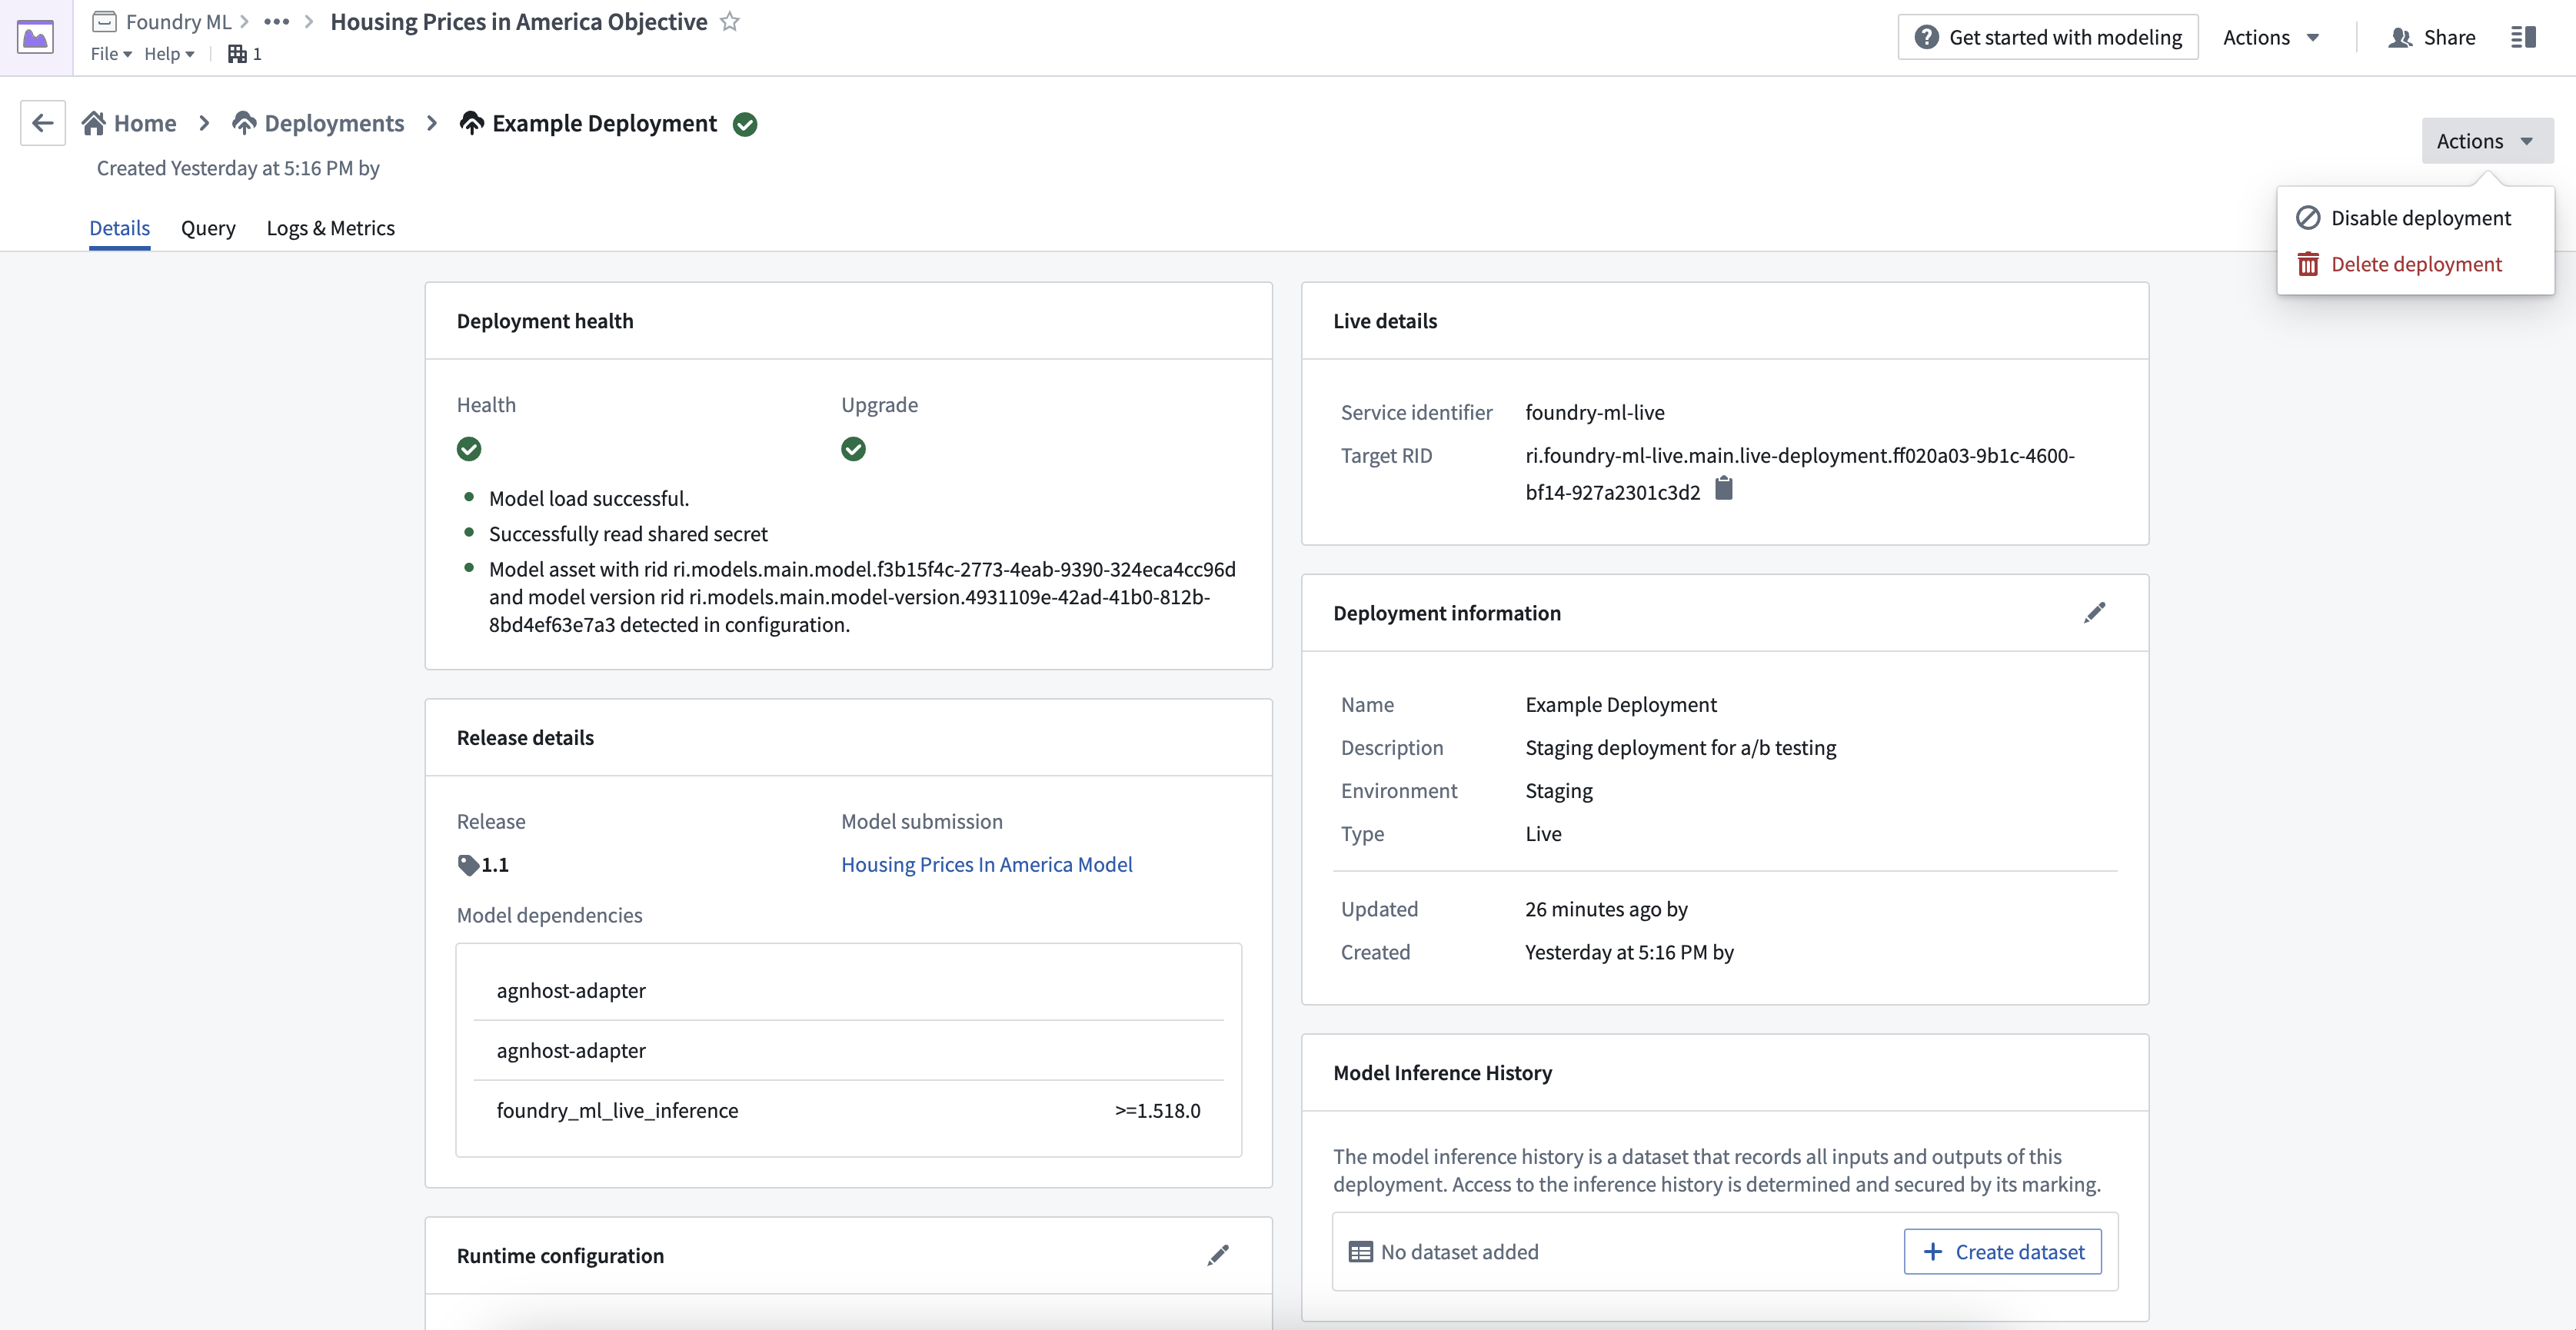Open the Foundry ML app icon
Viewport: 2576px width, 1330px height.
pyautogui.click(x=36, y=37)
